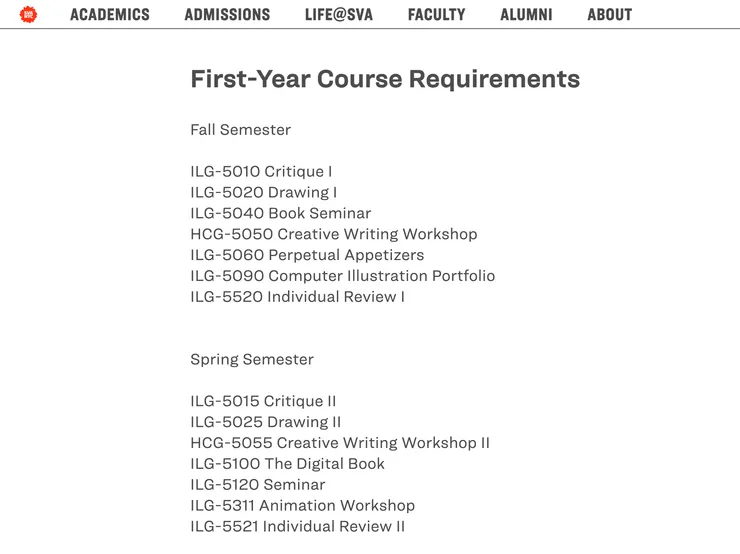Viewport: 740px width, 554px height.
Task: Click the red SVA logo icon
Action: (28, 14)
